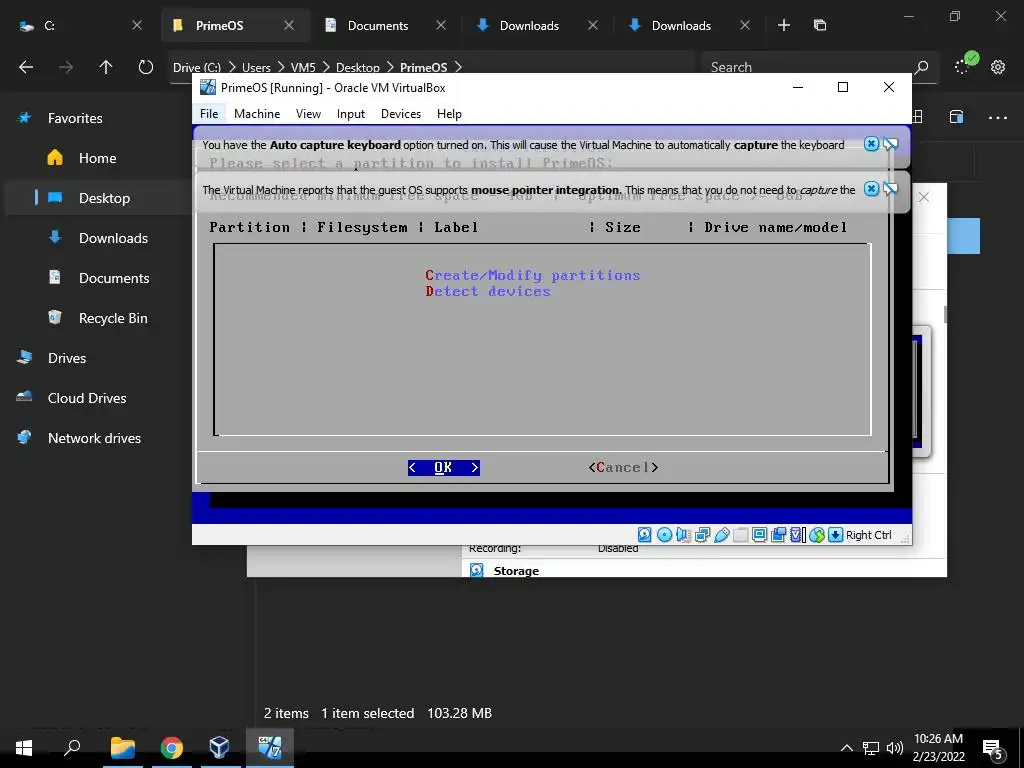Select Network drives in the sidebar

point(94,438)
